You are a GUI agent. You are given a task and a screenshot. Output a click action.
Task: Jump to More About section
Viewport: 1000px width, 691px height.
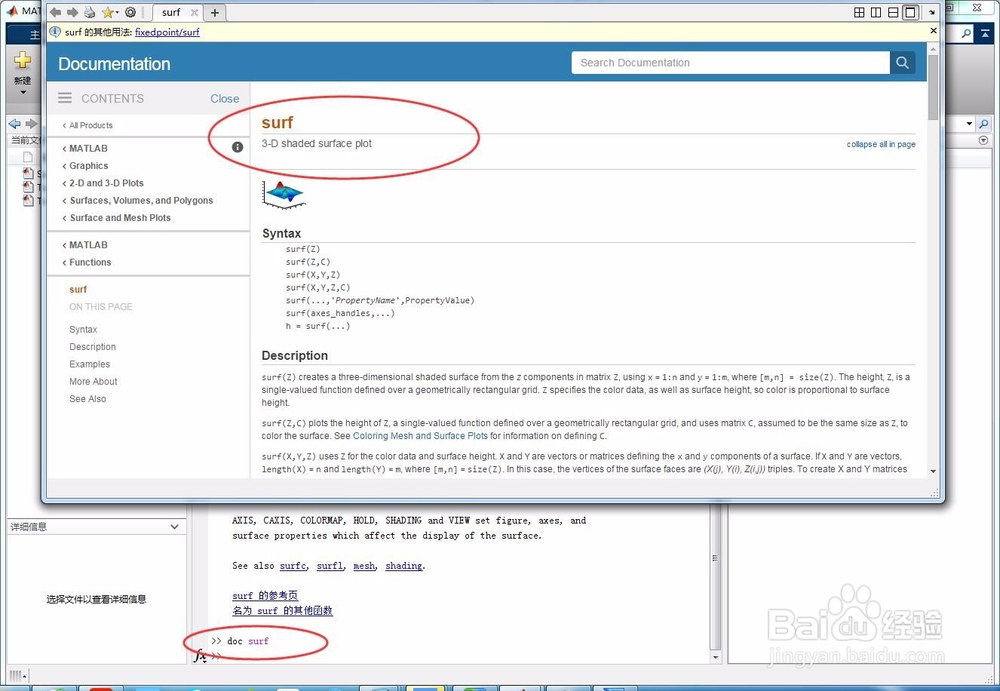pyautogui.click(x=93, y=381)
